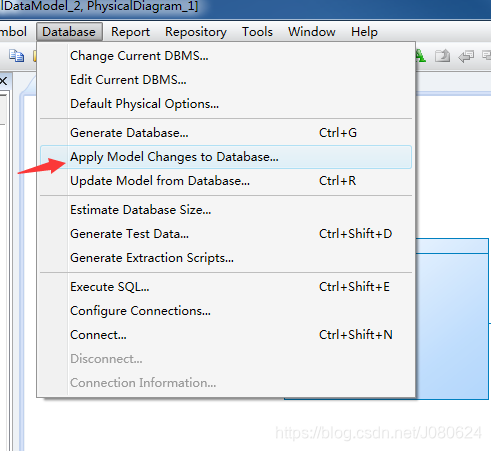
Task: Click the blue table symbol in diagram
Action: 452,318
